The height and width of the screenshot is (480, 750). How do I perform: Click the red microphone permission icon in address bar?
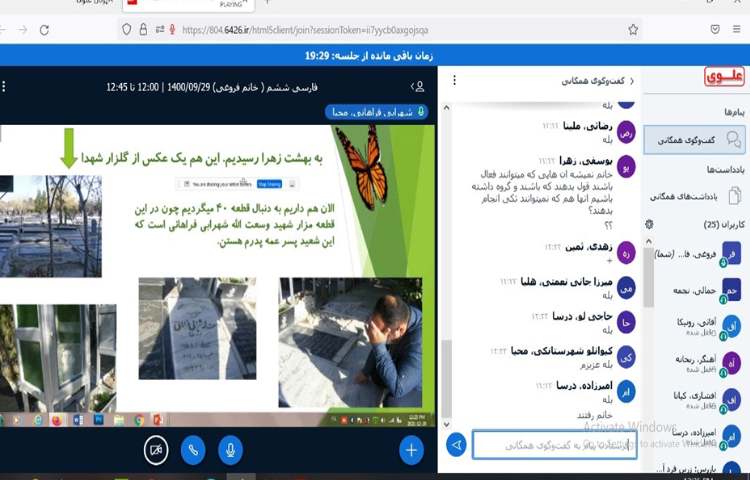click(x=172, y=30)
